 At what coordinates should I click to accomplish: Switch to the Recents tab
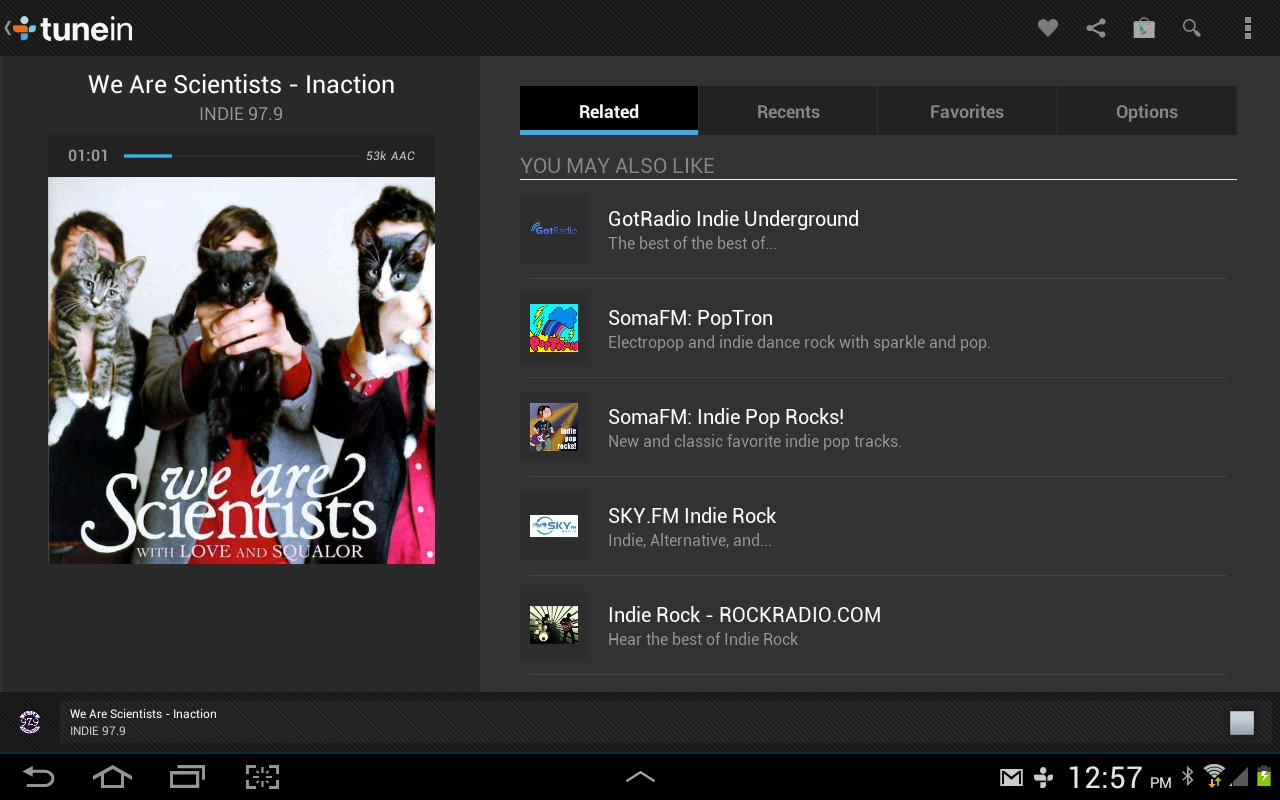coord(788,111)
